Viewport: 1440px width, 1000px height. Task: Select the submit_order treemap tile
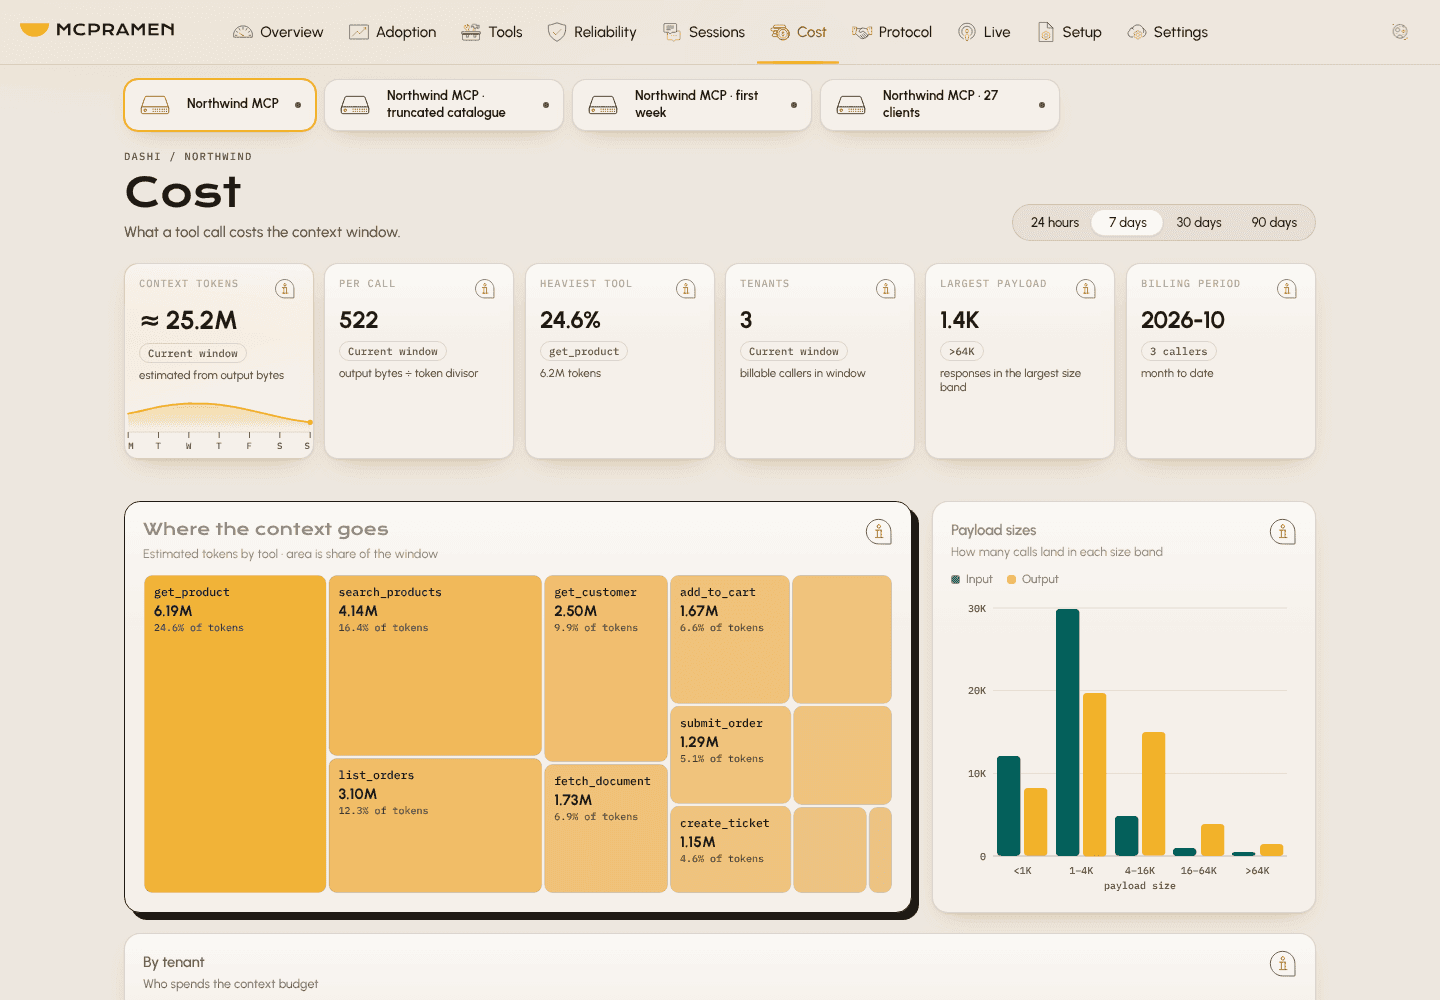tap(730, 755)
